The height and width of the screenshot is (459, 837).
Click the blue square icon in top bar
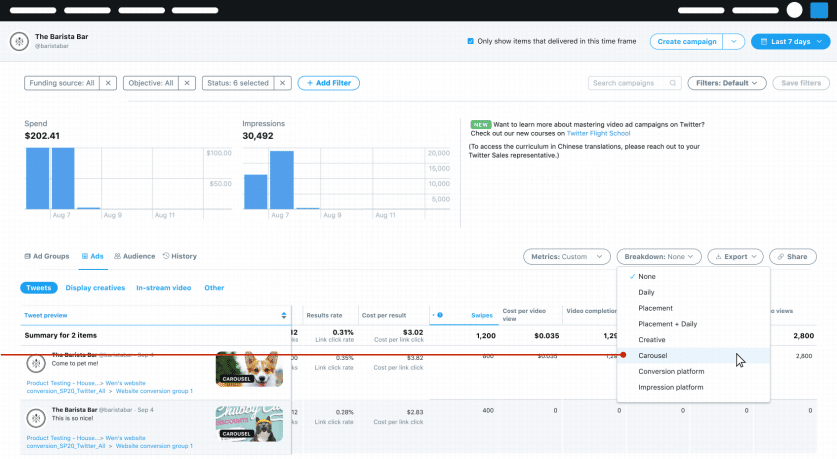tap(818, 10)
